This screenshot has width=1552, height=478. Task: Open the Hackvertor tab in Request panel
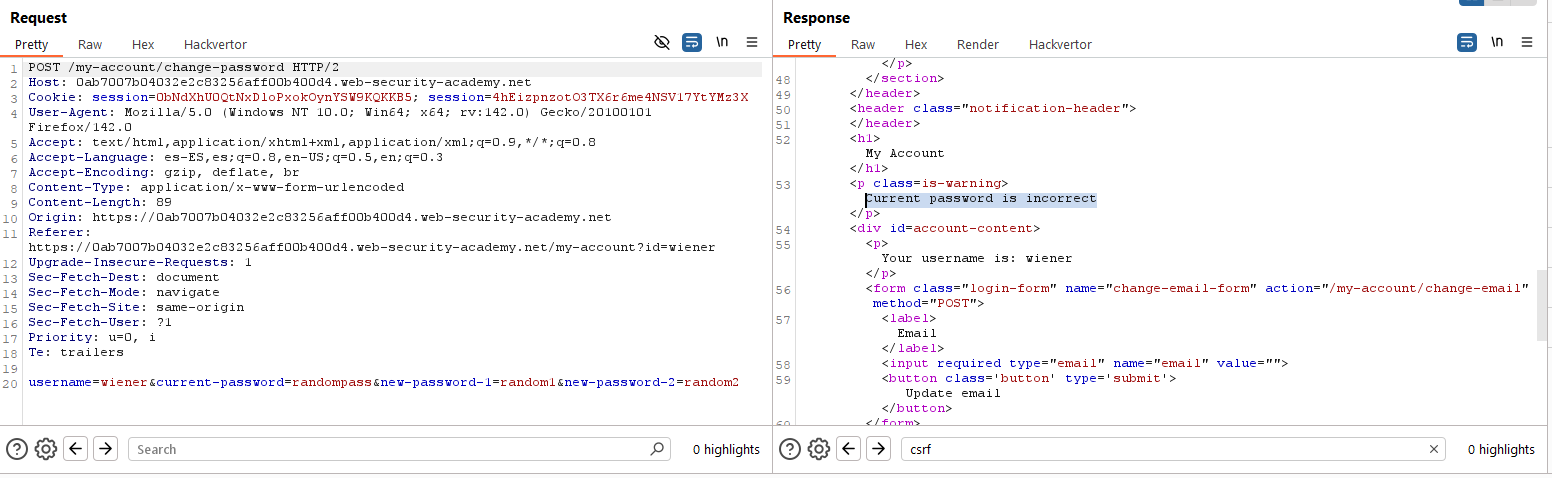click(215, 44)
